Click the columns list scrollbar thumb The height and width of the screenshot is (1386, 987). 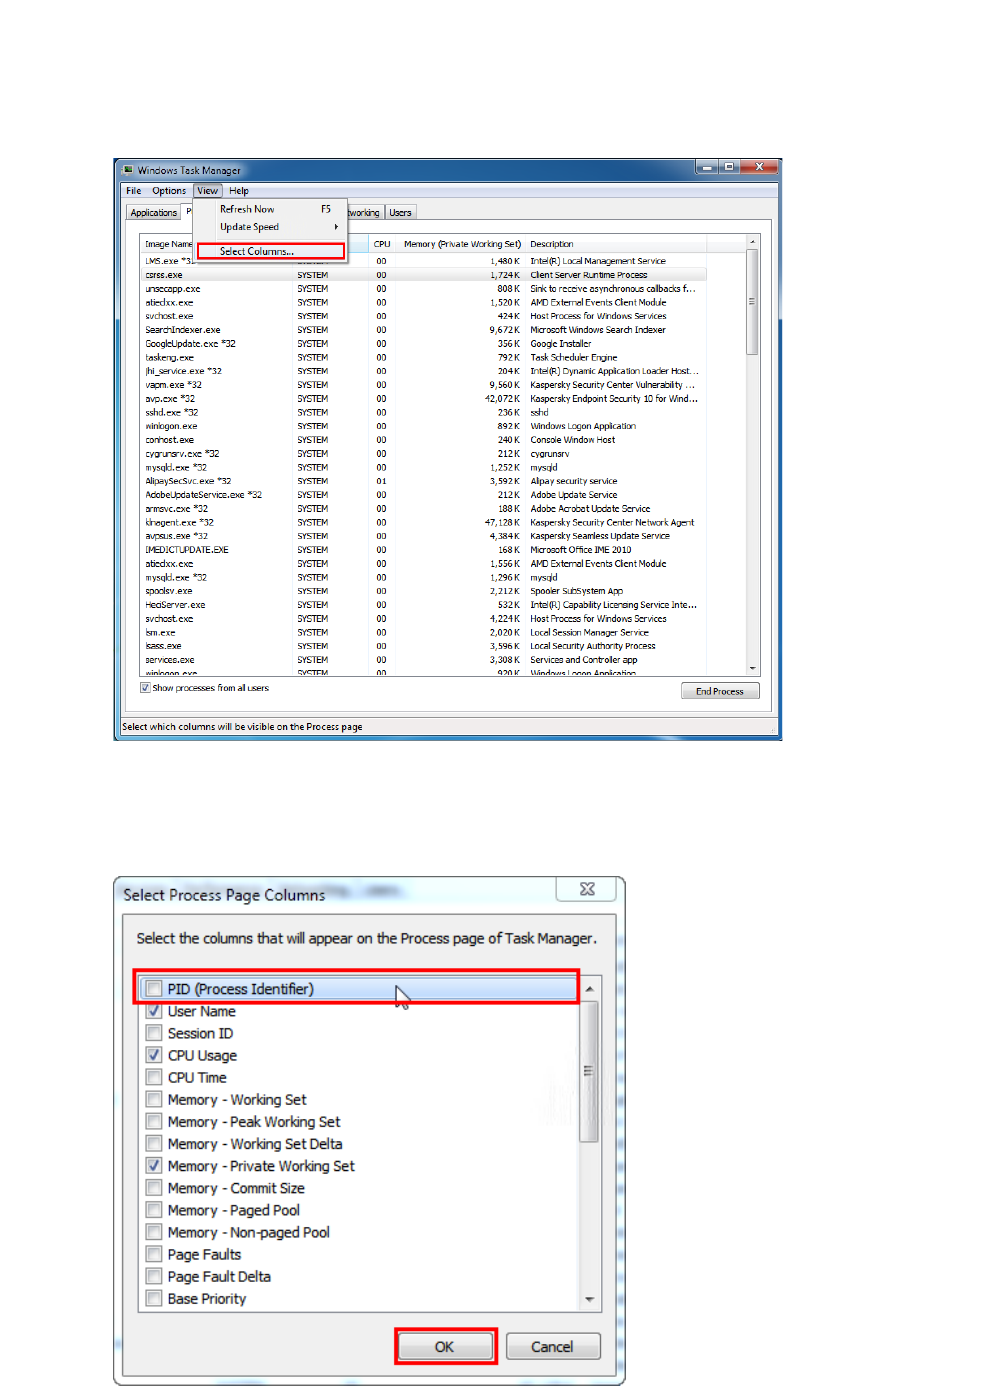[590, 1070]
